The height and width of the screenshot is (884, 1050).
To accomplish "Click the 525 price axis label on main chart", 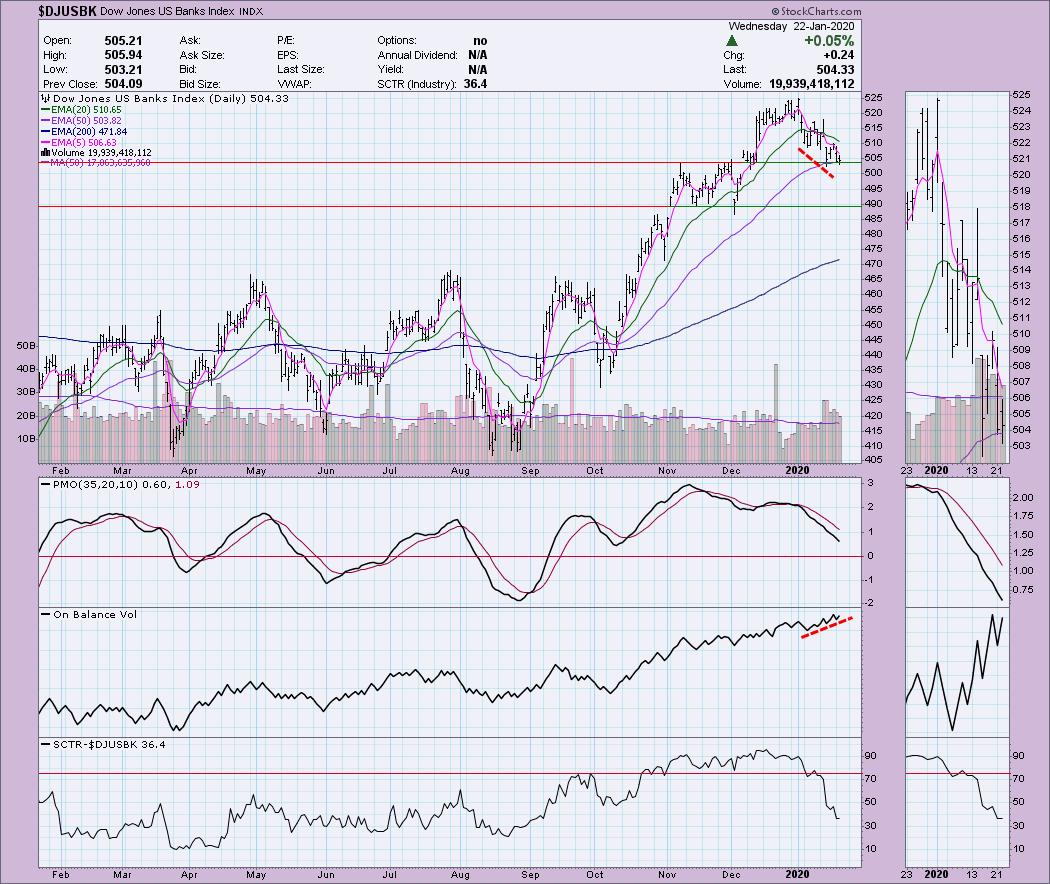I will [x=873, y=96].
